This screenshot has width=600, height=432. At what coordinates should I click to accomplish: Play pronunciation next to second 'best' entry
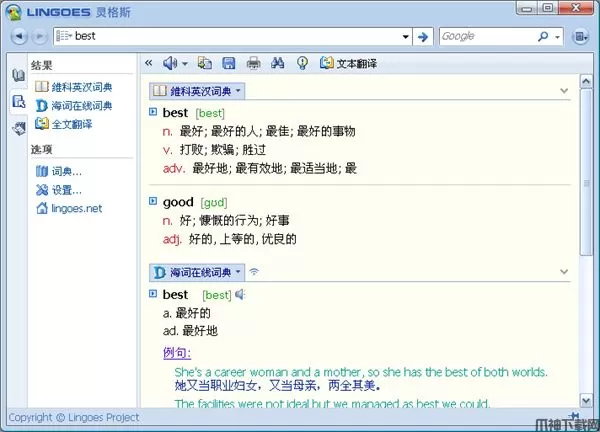pyautogui.click(x=240, y=294)
